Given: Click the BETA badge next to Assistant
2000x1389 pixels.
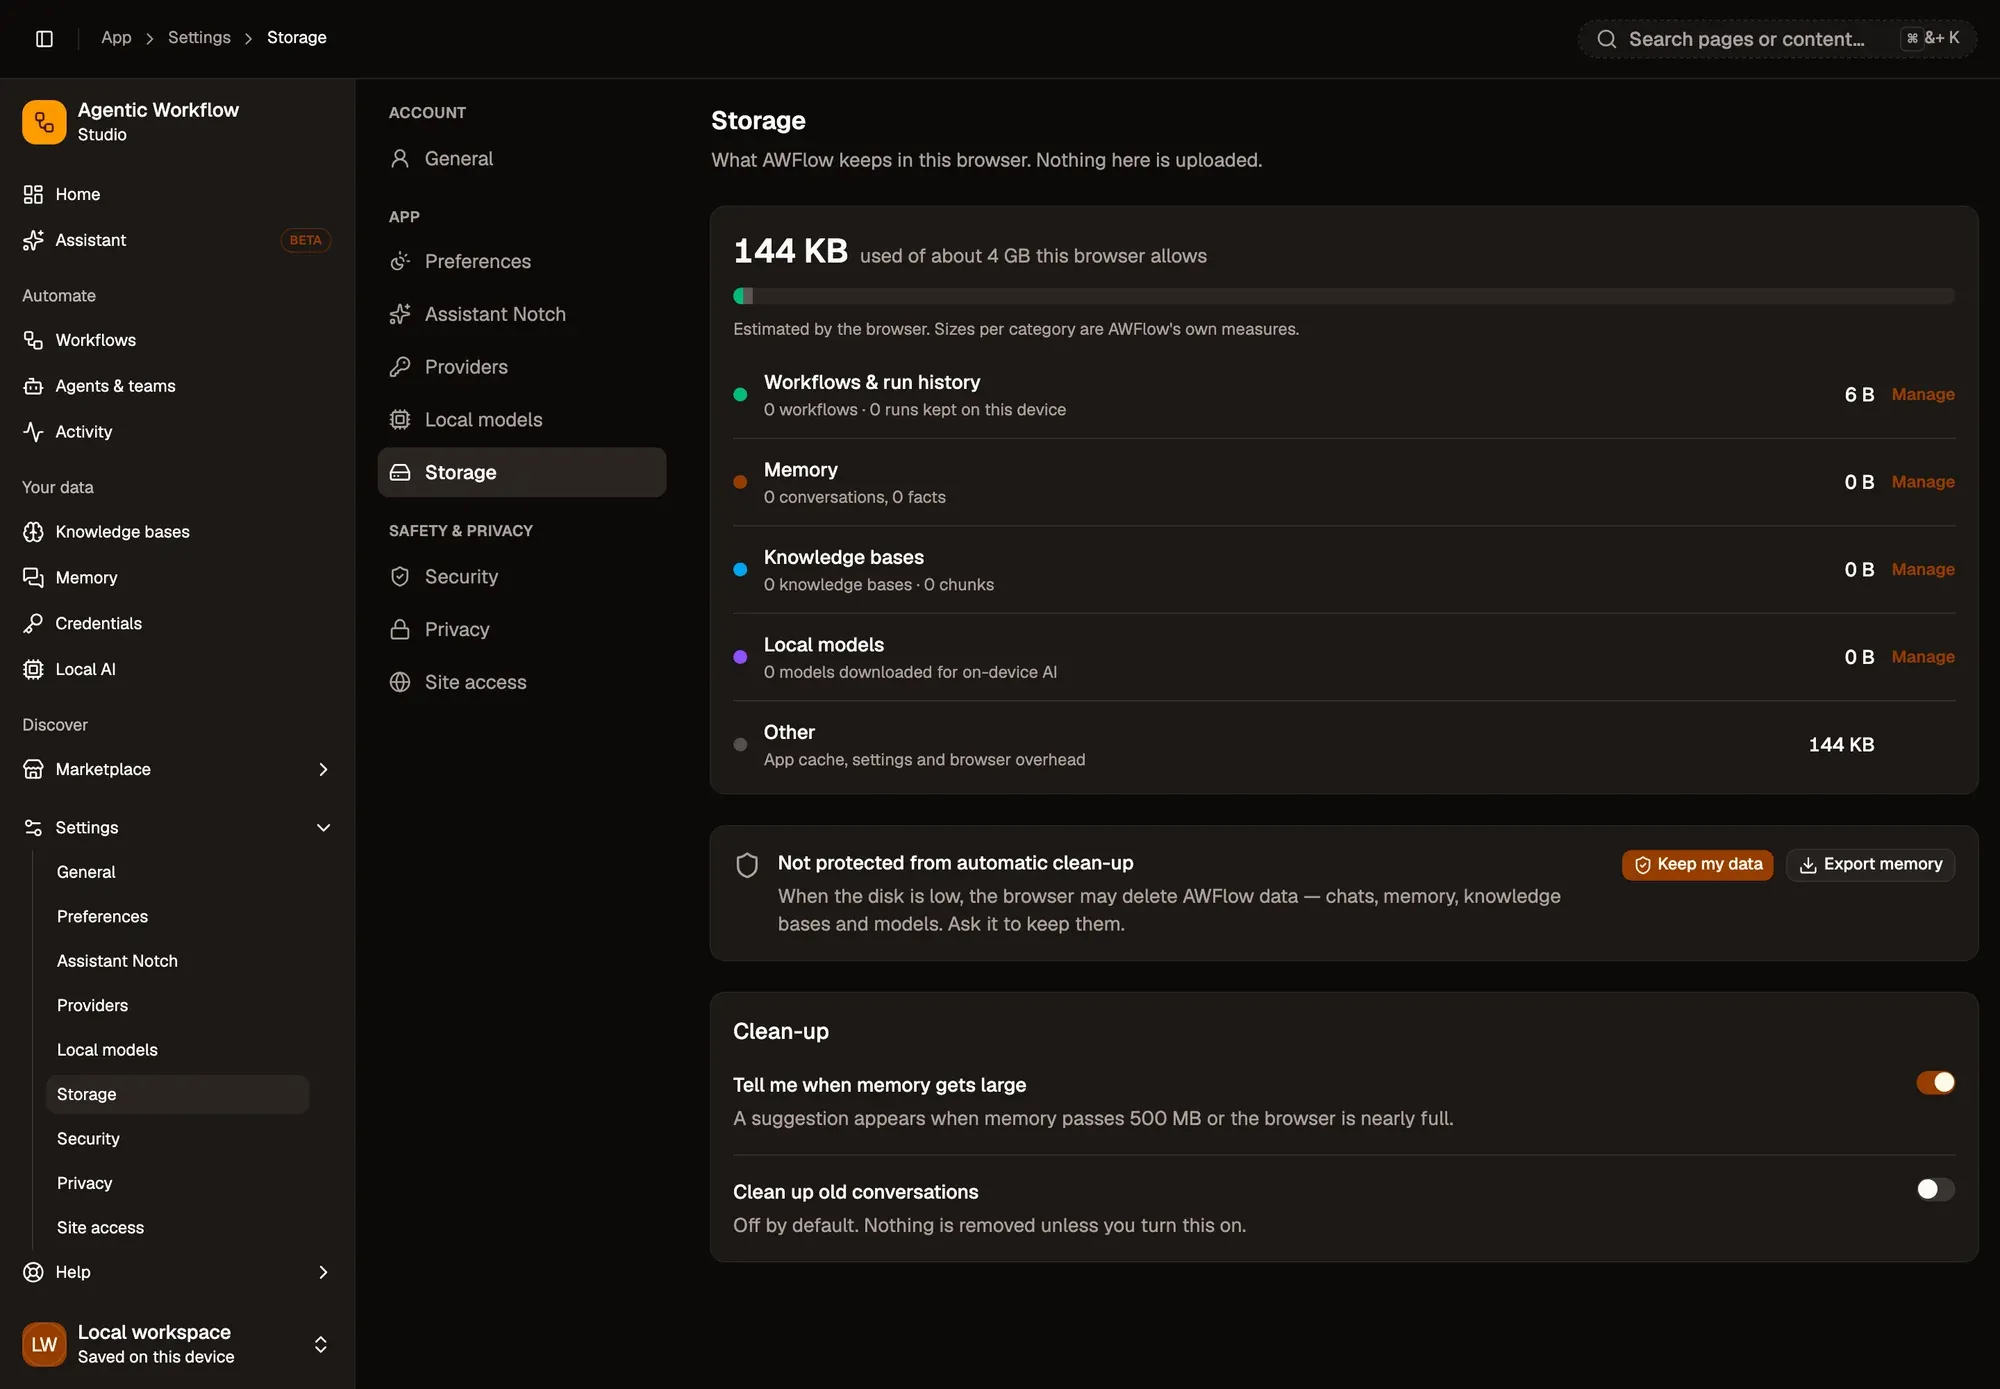Looking at the screenshot, I should click(305, 240).
